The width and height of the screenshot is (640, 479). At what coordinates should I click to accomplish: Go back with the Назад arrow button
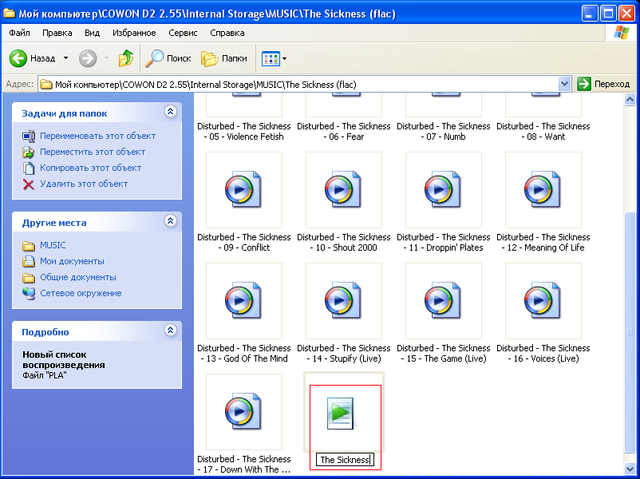32,58
